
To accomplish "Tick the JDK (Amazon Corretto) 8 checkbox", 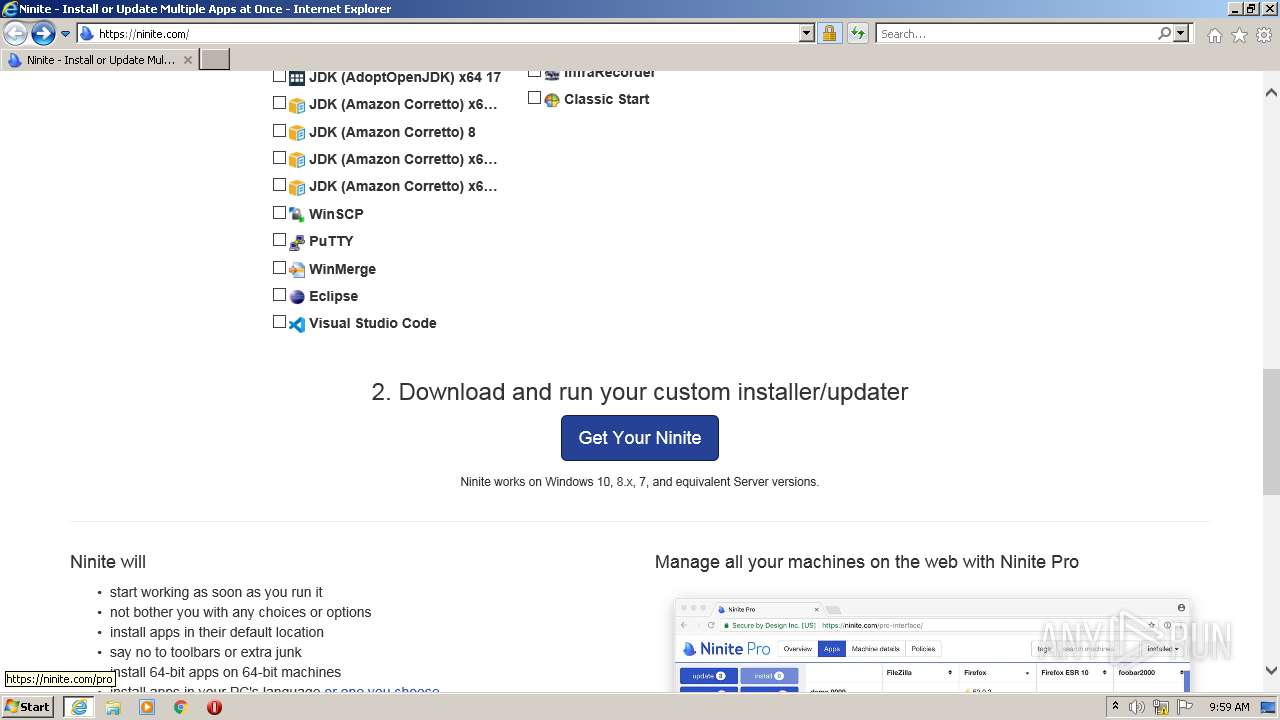I will (280, 131).
